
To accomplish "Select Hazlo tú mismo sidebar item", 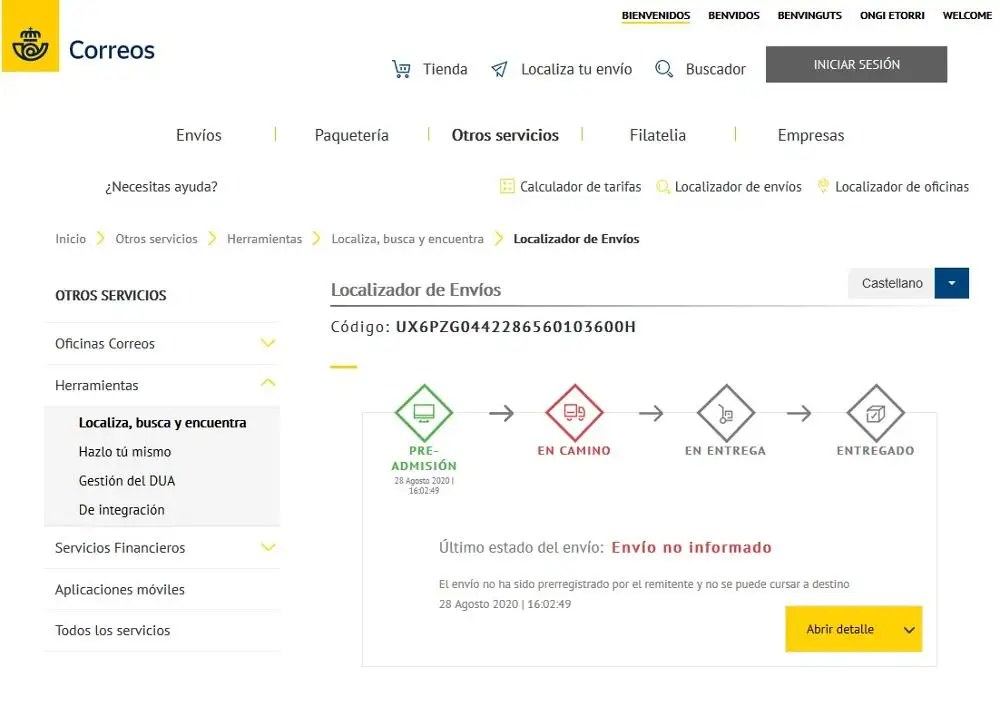I will (x=125, y=452).
